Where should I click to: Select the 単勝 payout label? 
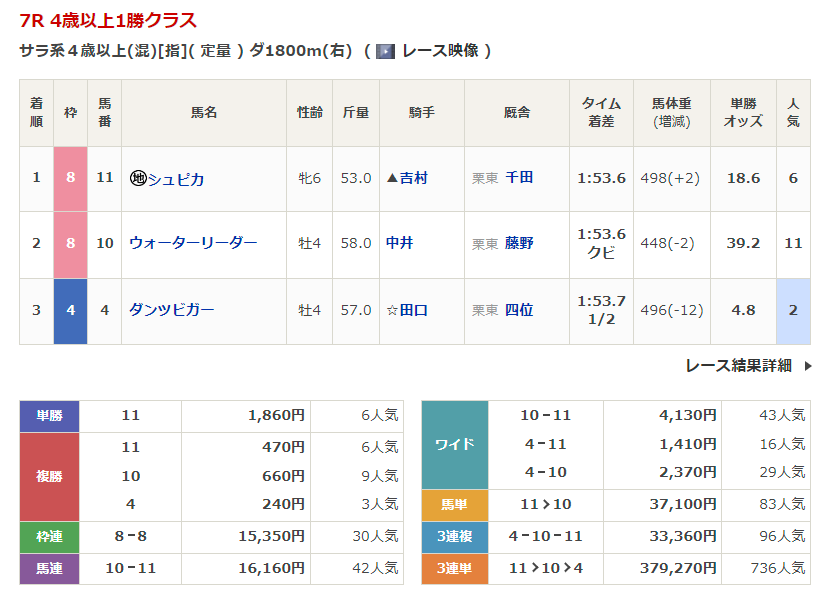coord(50,415)
